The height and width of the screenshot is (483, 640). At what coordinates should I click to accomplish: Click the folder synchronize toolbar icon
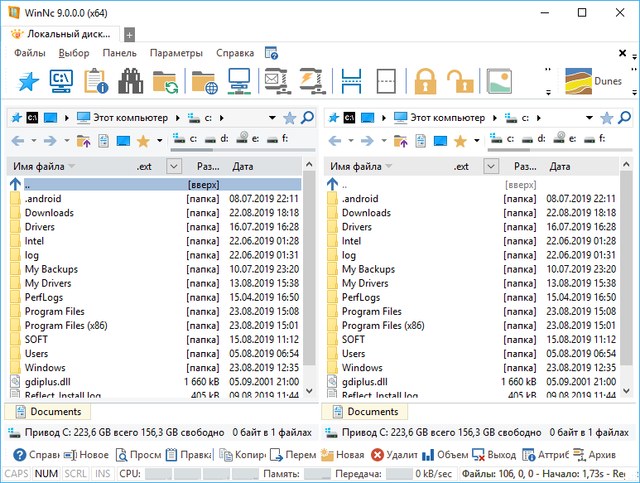coord(165,80)
